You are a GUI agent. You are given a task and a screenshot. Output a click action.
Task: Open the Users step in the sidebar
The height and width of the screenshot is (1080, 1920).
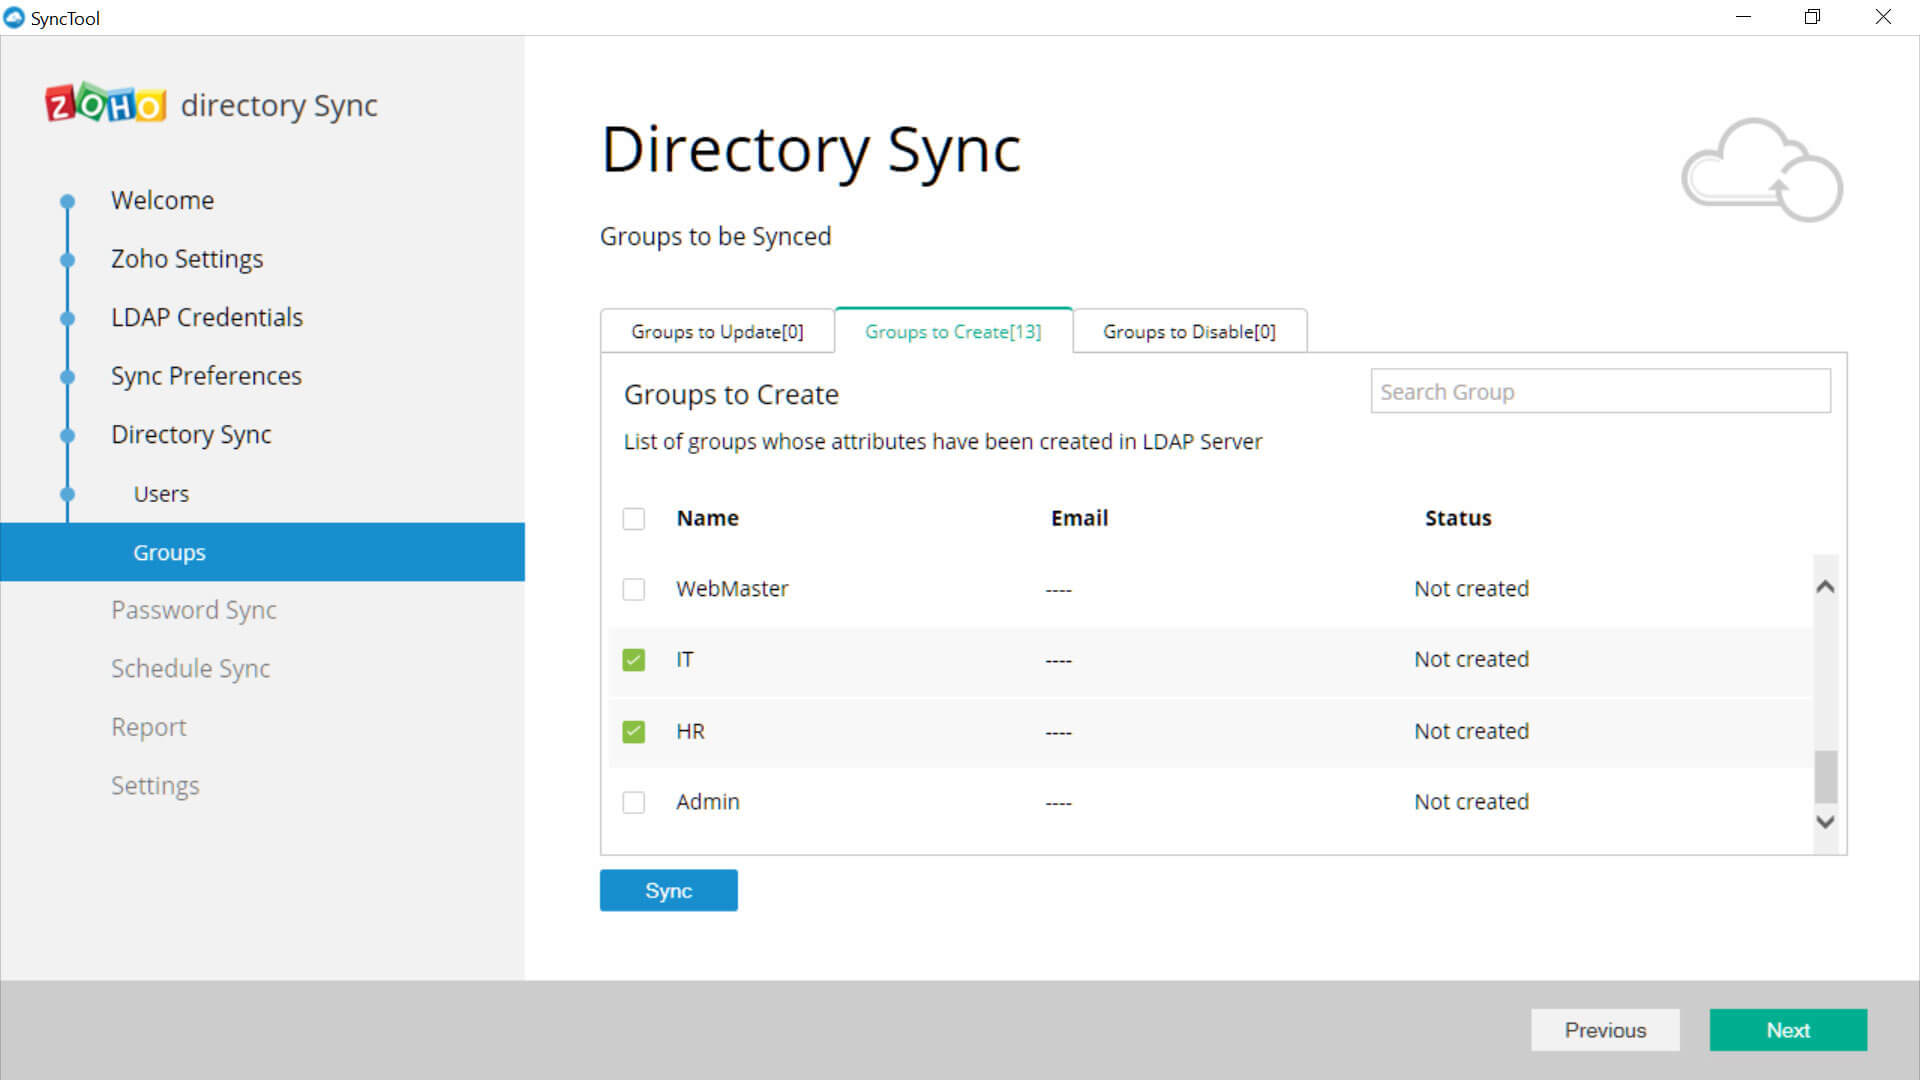pyautogui.click(x=161, y=494)
